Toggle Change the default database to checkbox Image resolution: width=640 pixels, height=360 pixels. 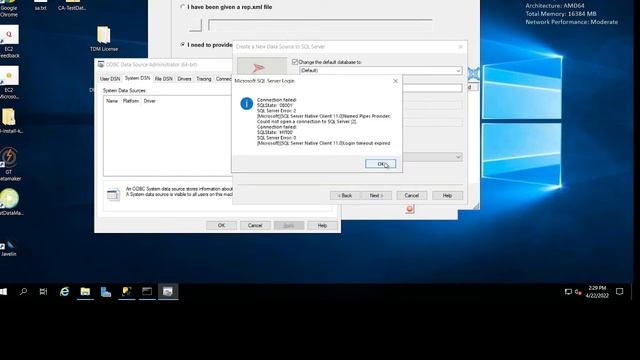[295, 62]
